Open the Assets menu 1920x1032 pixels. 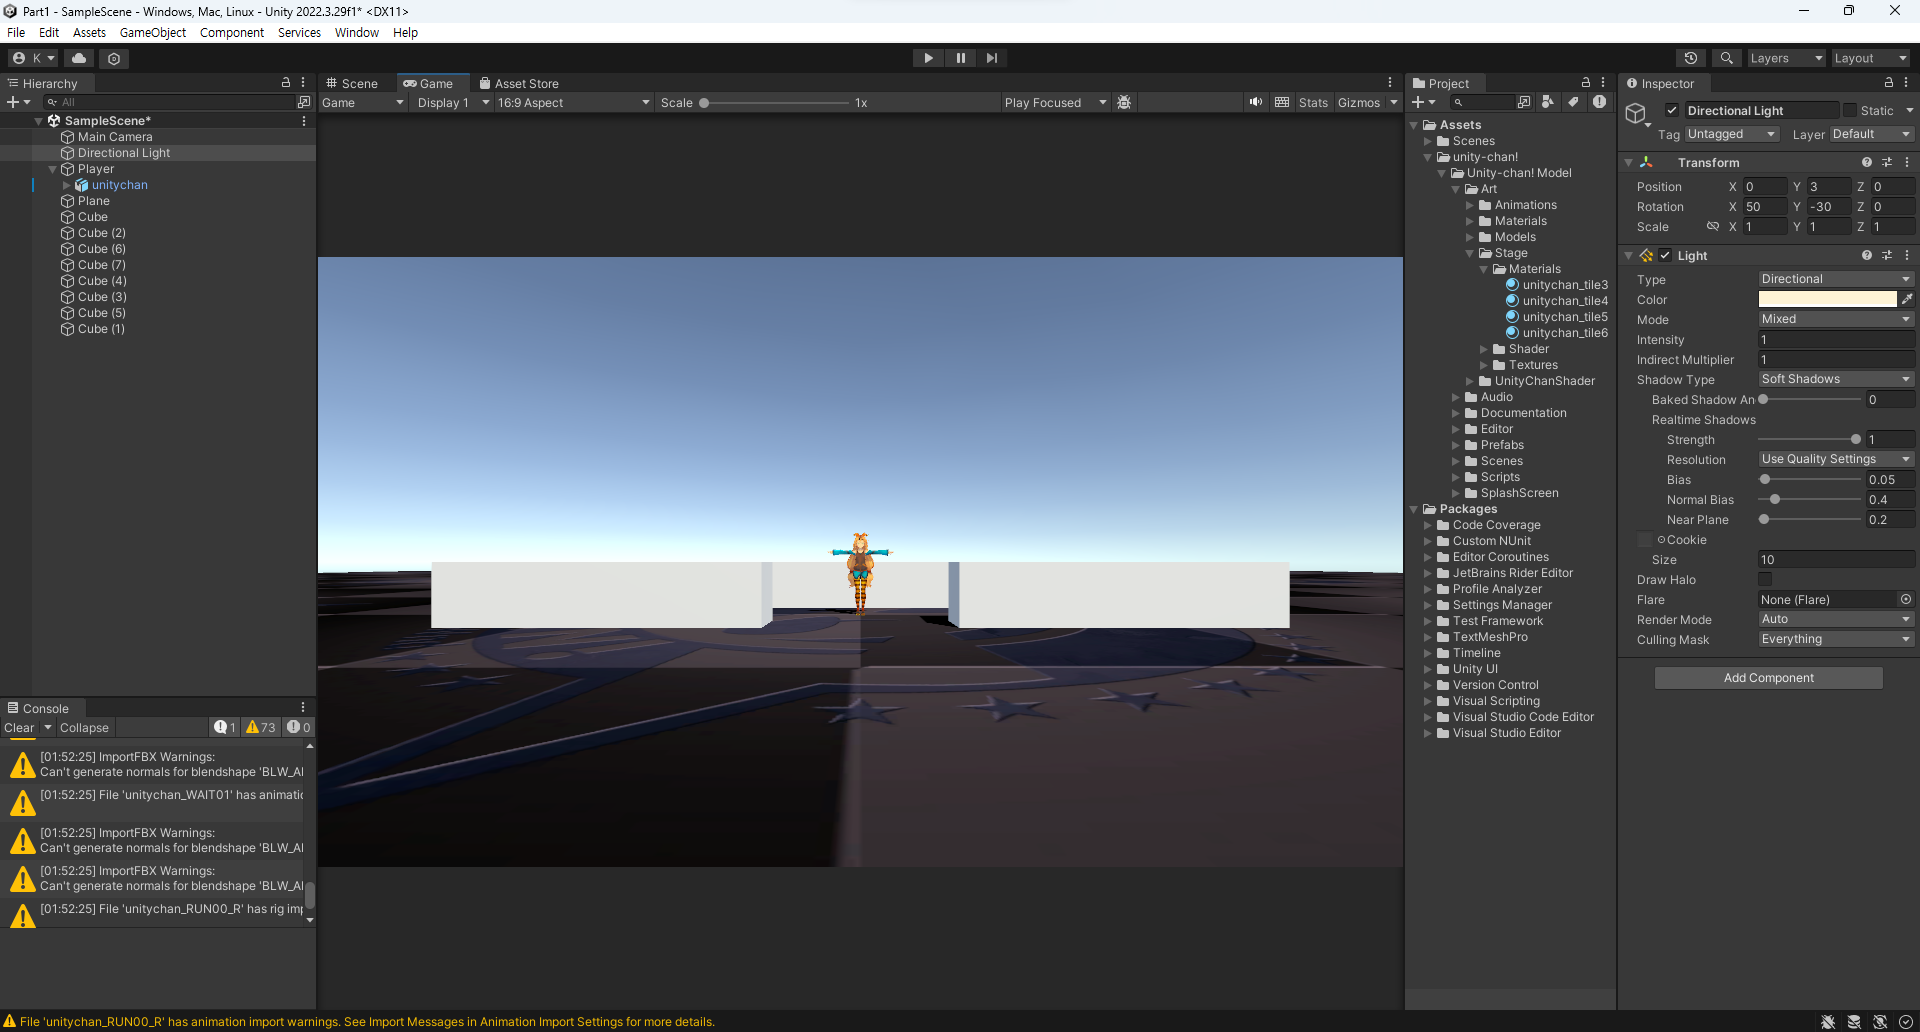point(89,32)
